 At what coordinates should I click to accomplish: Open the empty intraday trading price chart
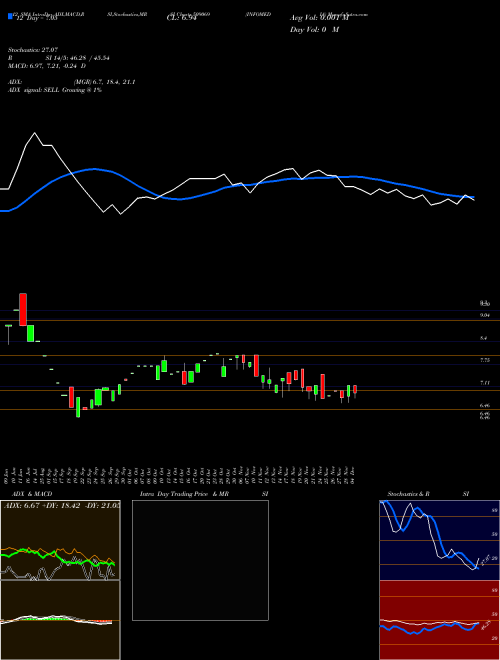tap(200, 560)
